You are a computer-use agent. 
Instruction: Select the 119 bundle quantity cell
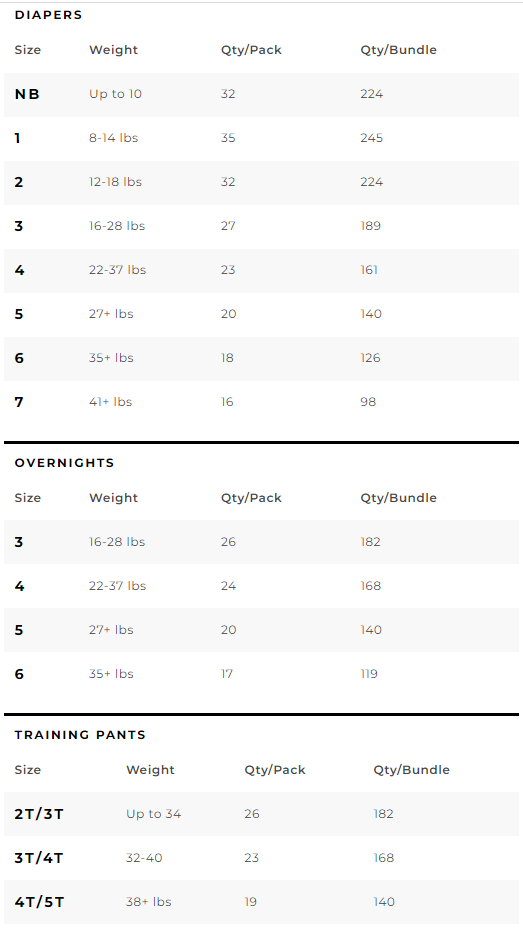369,674
